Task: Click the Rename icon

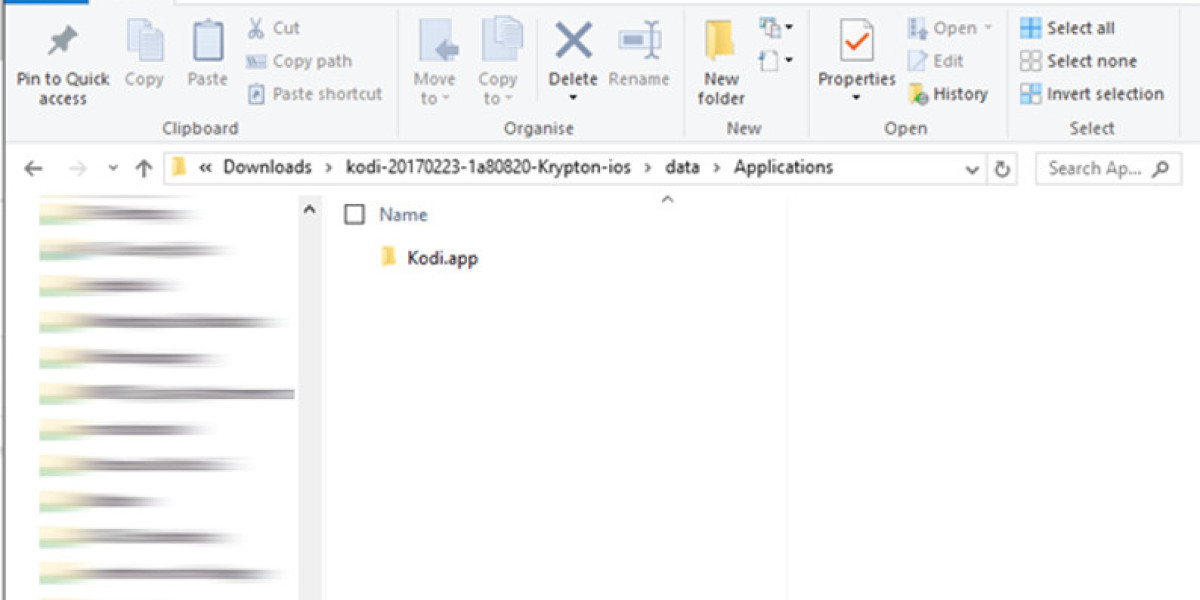Action: pyautogui.click(x=639, y=42)
